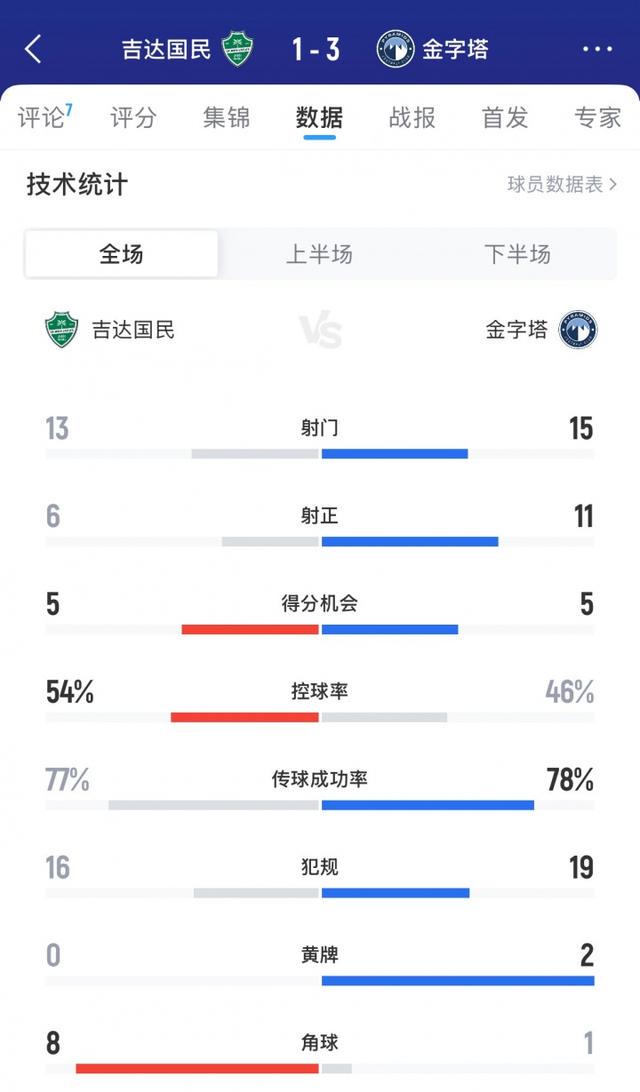Open the 战报 match report tab
This screenshot has height=1092, width=640.
[410, 117]
